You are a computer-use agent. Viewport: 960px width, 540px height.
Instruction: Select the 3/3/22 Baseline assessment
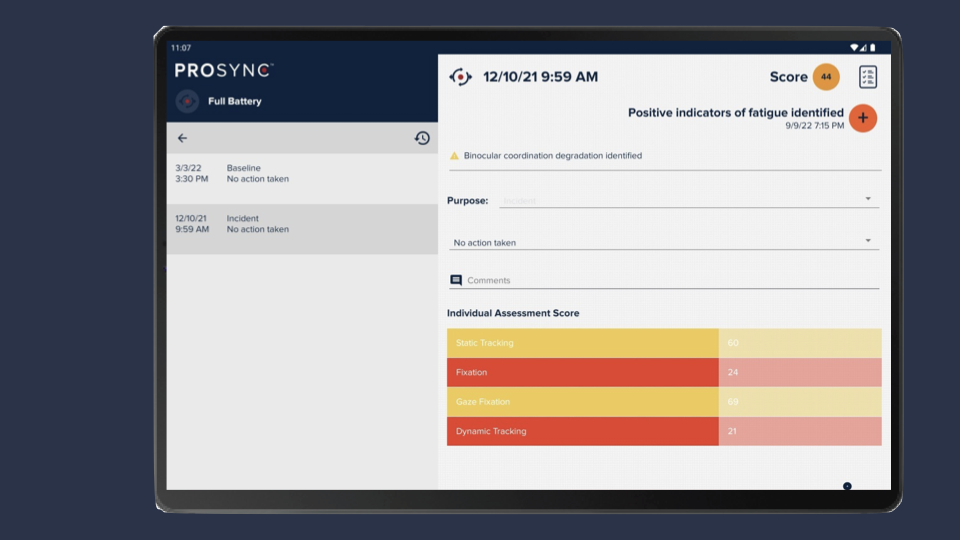[302, 178]
